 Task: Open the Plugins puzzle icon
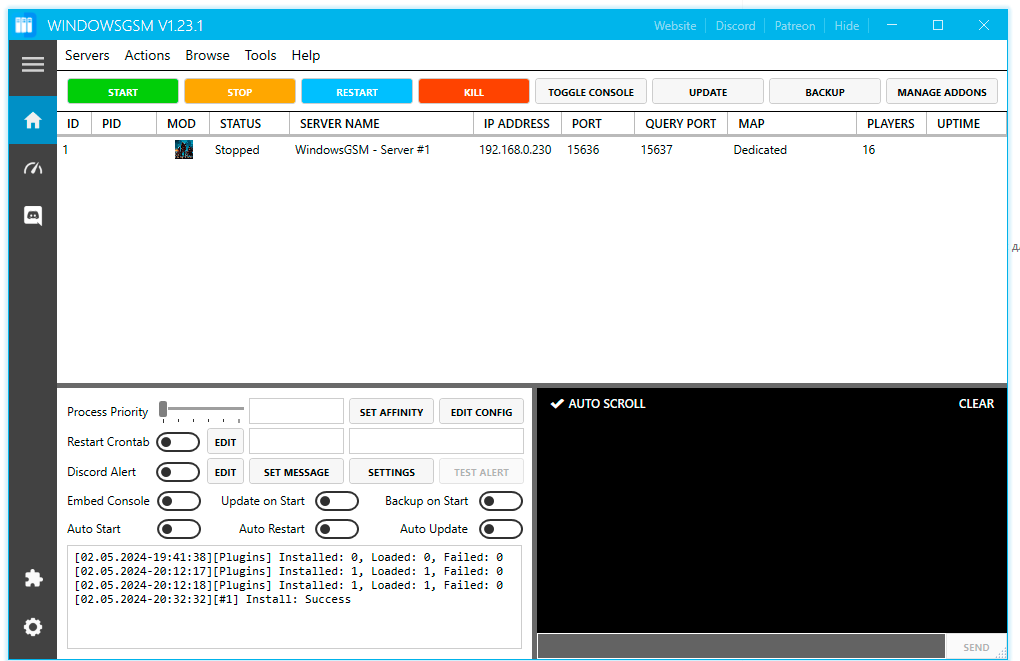33,578
